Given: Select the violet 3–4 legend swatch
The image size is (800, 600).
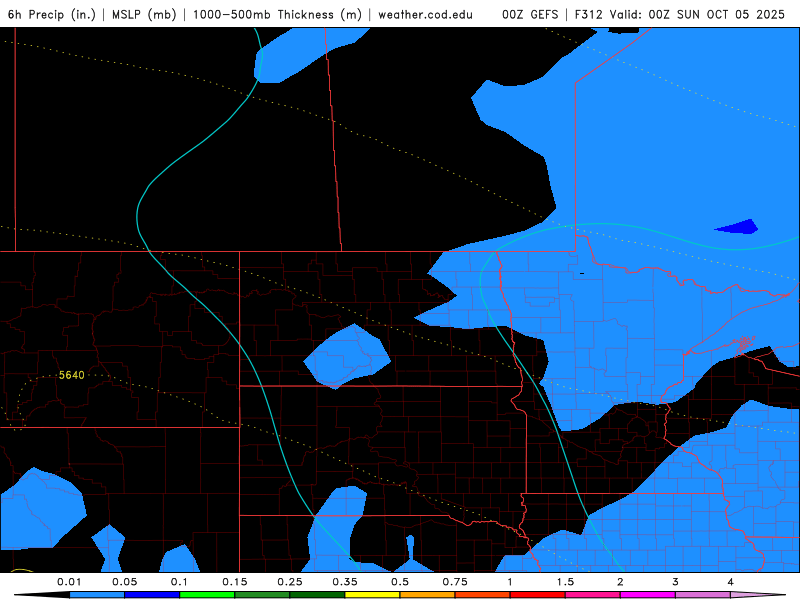Looking at the screenshot, I should point(703,595).
